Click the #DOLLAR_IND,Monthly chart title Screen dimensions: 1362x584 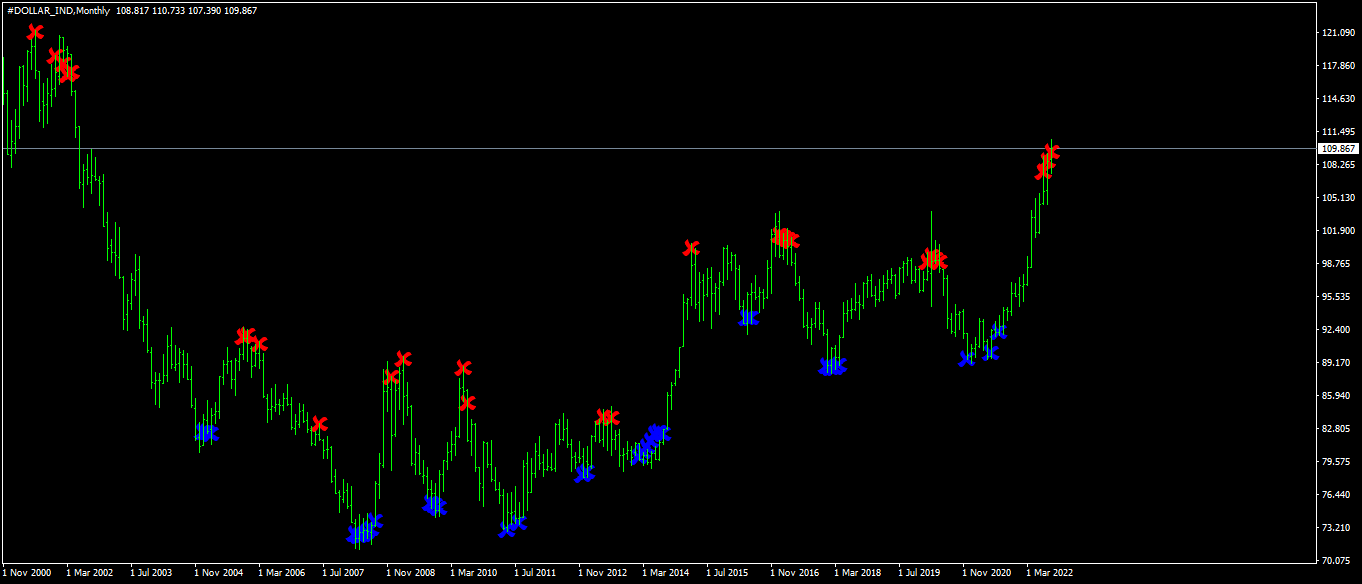[58, 8]
